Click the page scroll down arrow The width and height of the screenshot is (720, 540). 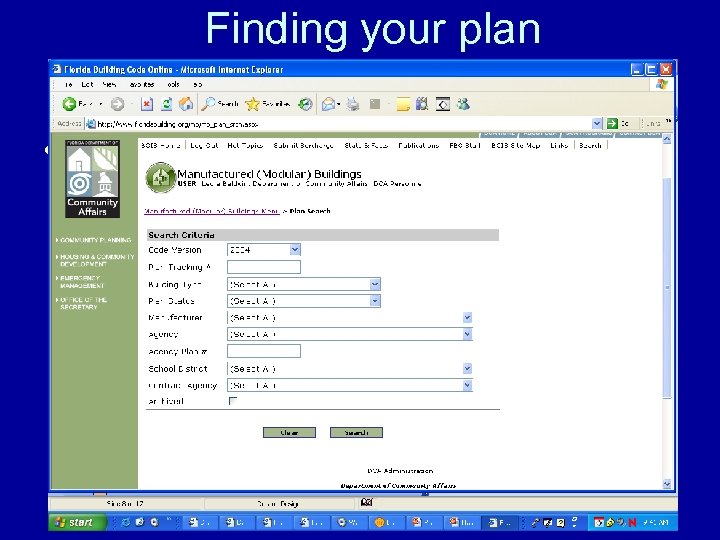tap(667, 484)
